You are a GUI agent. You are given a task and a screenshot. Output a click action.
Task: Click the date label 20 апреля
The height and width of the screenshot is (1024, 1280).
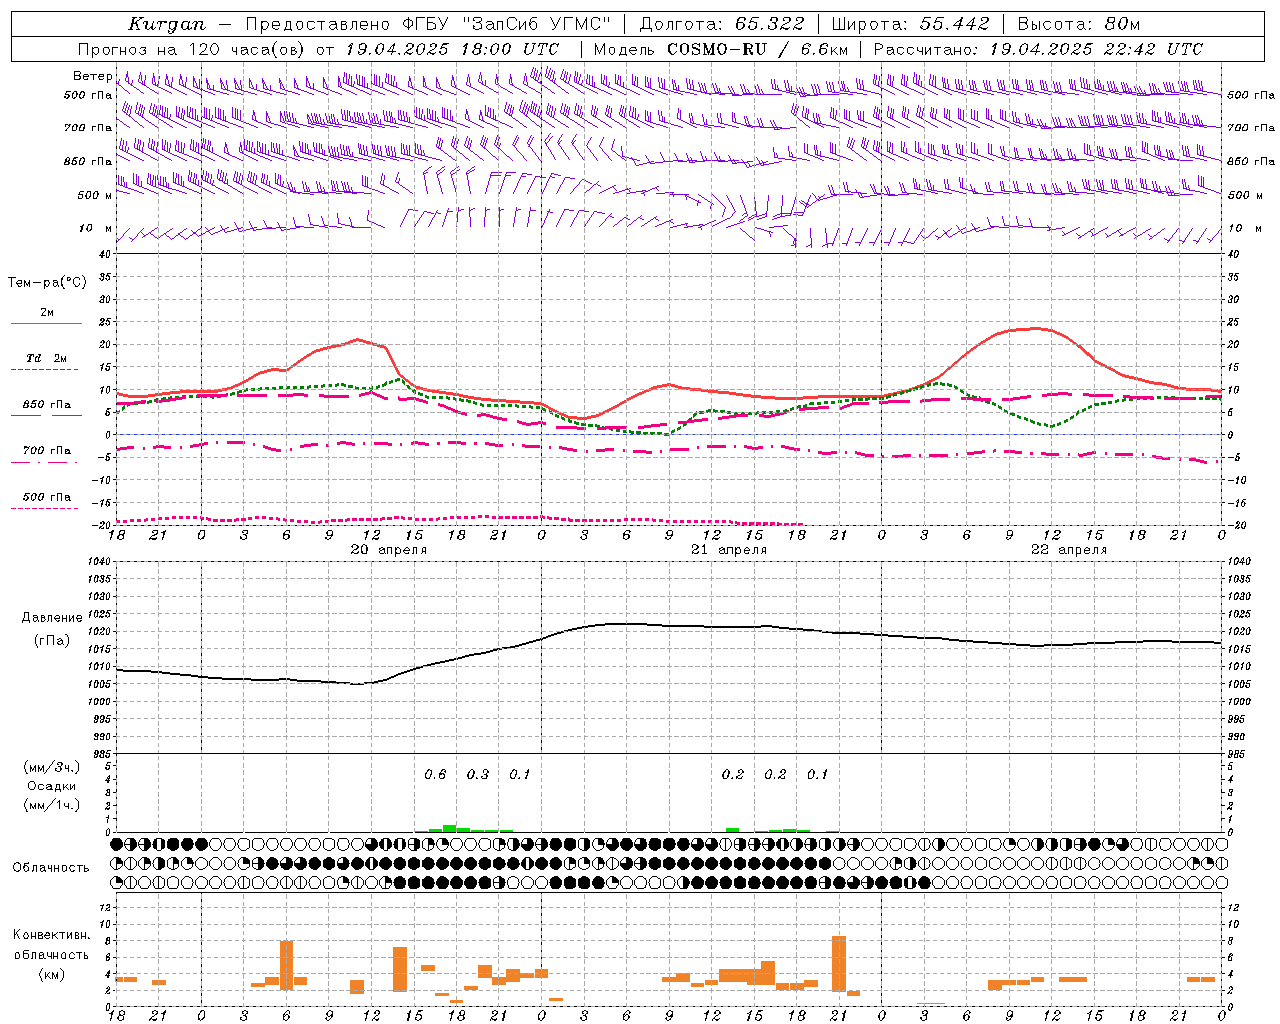pyautogui.click(x=388, y=550)
